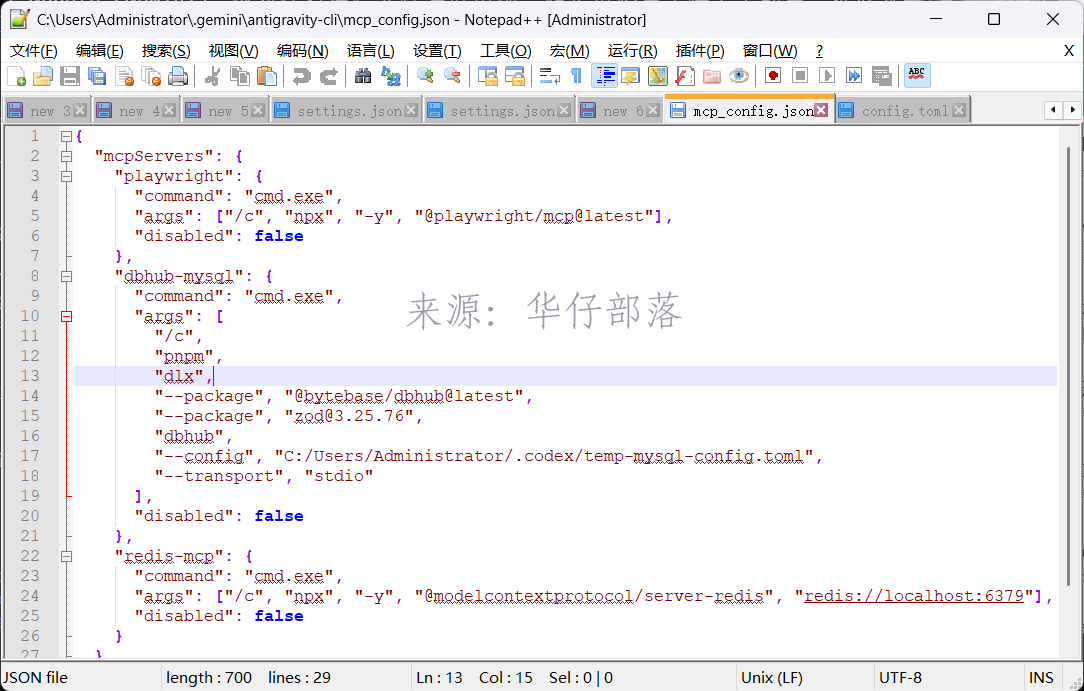This screenshot has width=1084, height=691.
Task: Close the mcp_config.json tab with its red X
Action: 821,111
